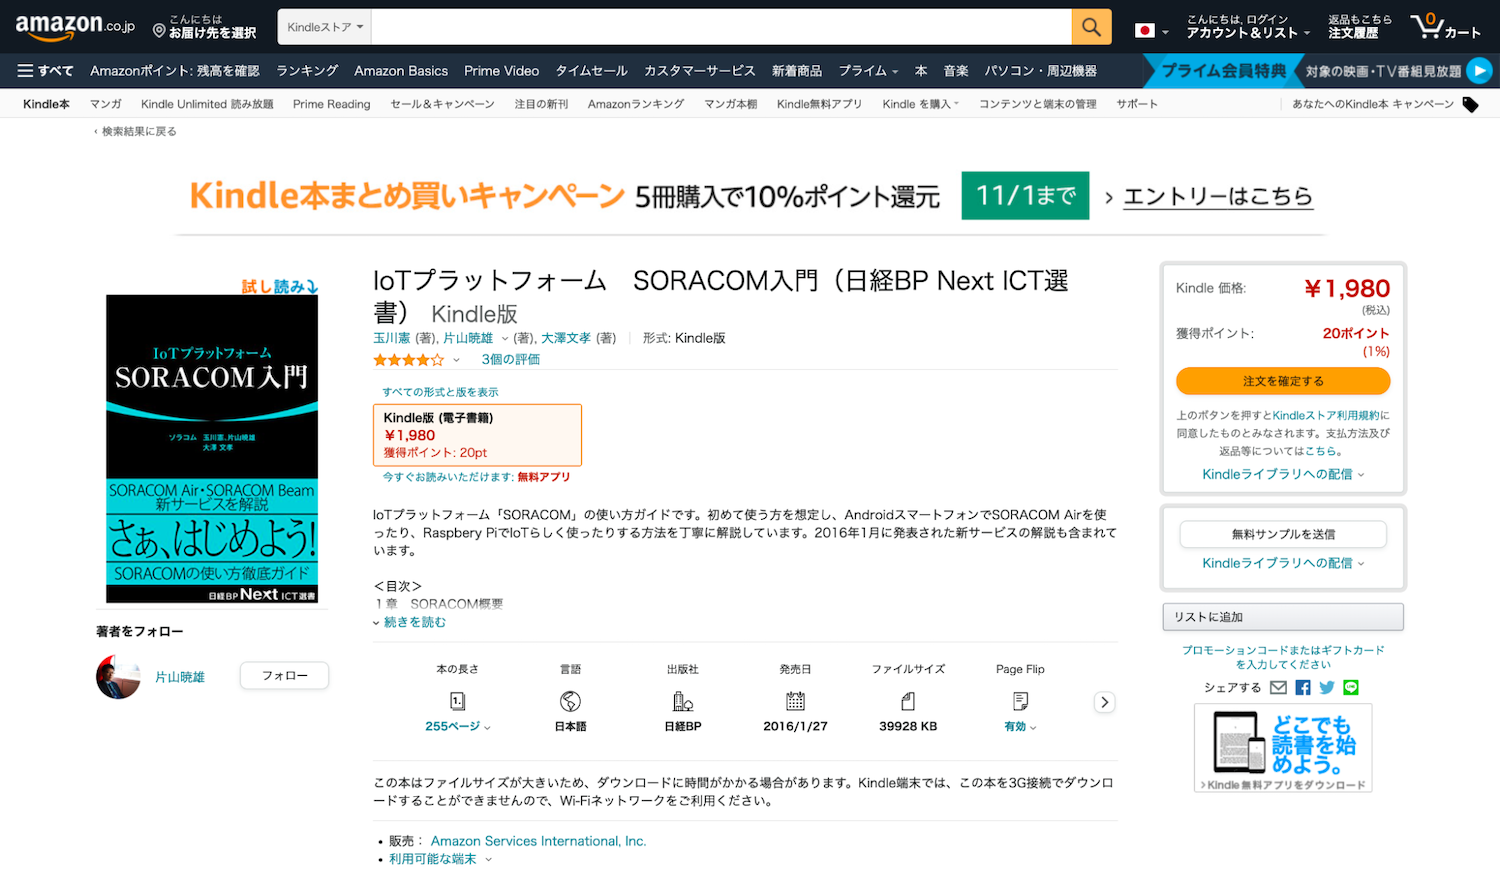
Task: Select the マンガ subnav tab
Action: click(105, 104)
